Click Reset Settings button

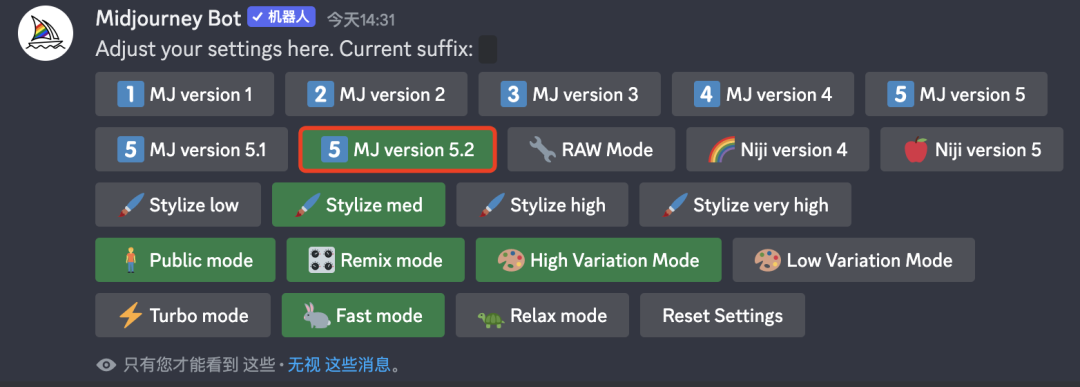(723, 315)
